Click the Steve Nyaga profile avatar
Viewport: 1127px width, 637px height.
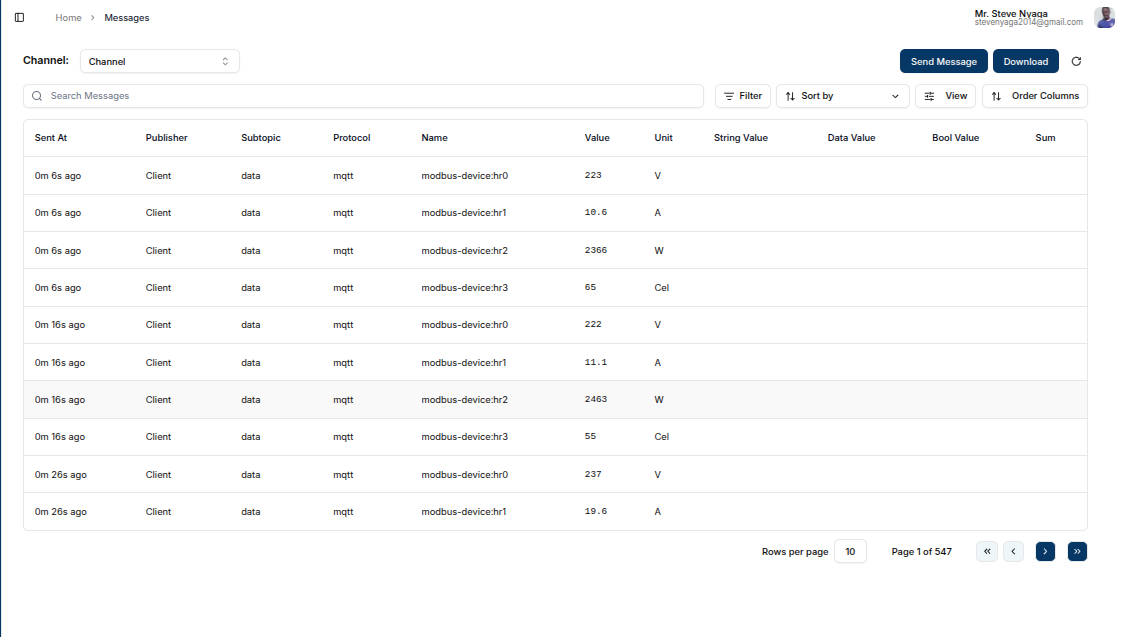click(x=1104, y=17)
